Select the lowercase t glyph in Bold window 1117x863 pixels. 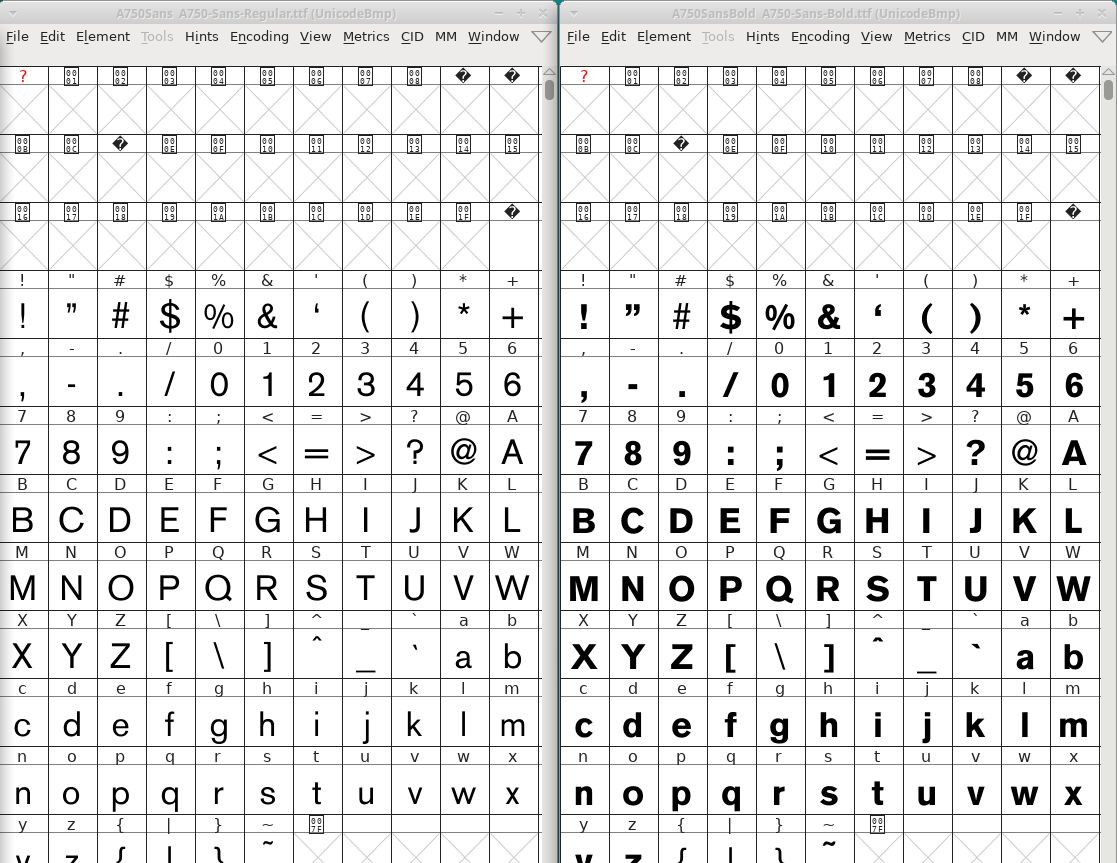878,792
